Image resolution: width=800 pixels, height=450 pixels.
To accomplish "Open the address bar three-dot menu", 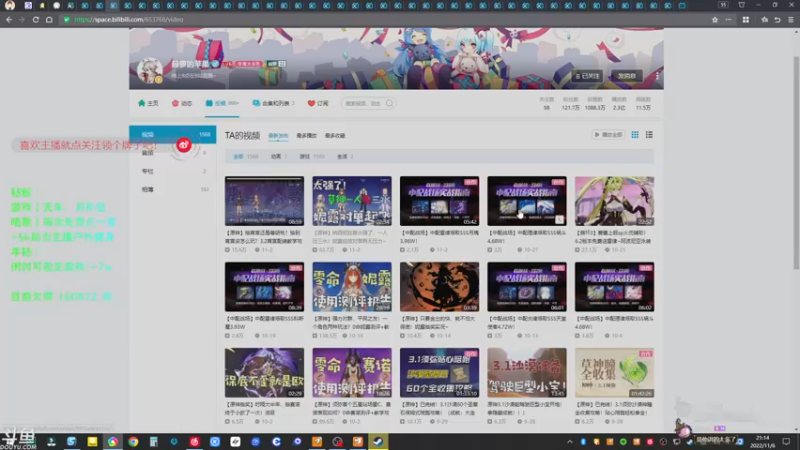I will [729, 19].
